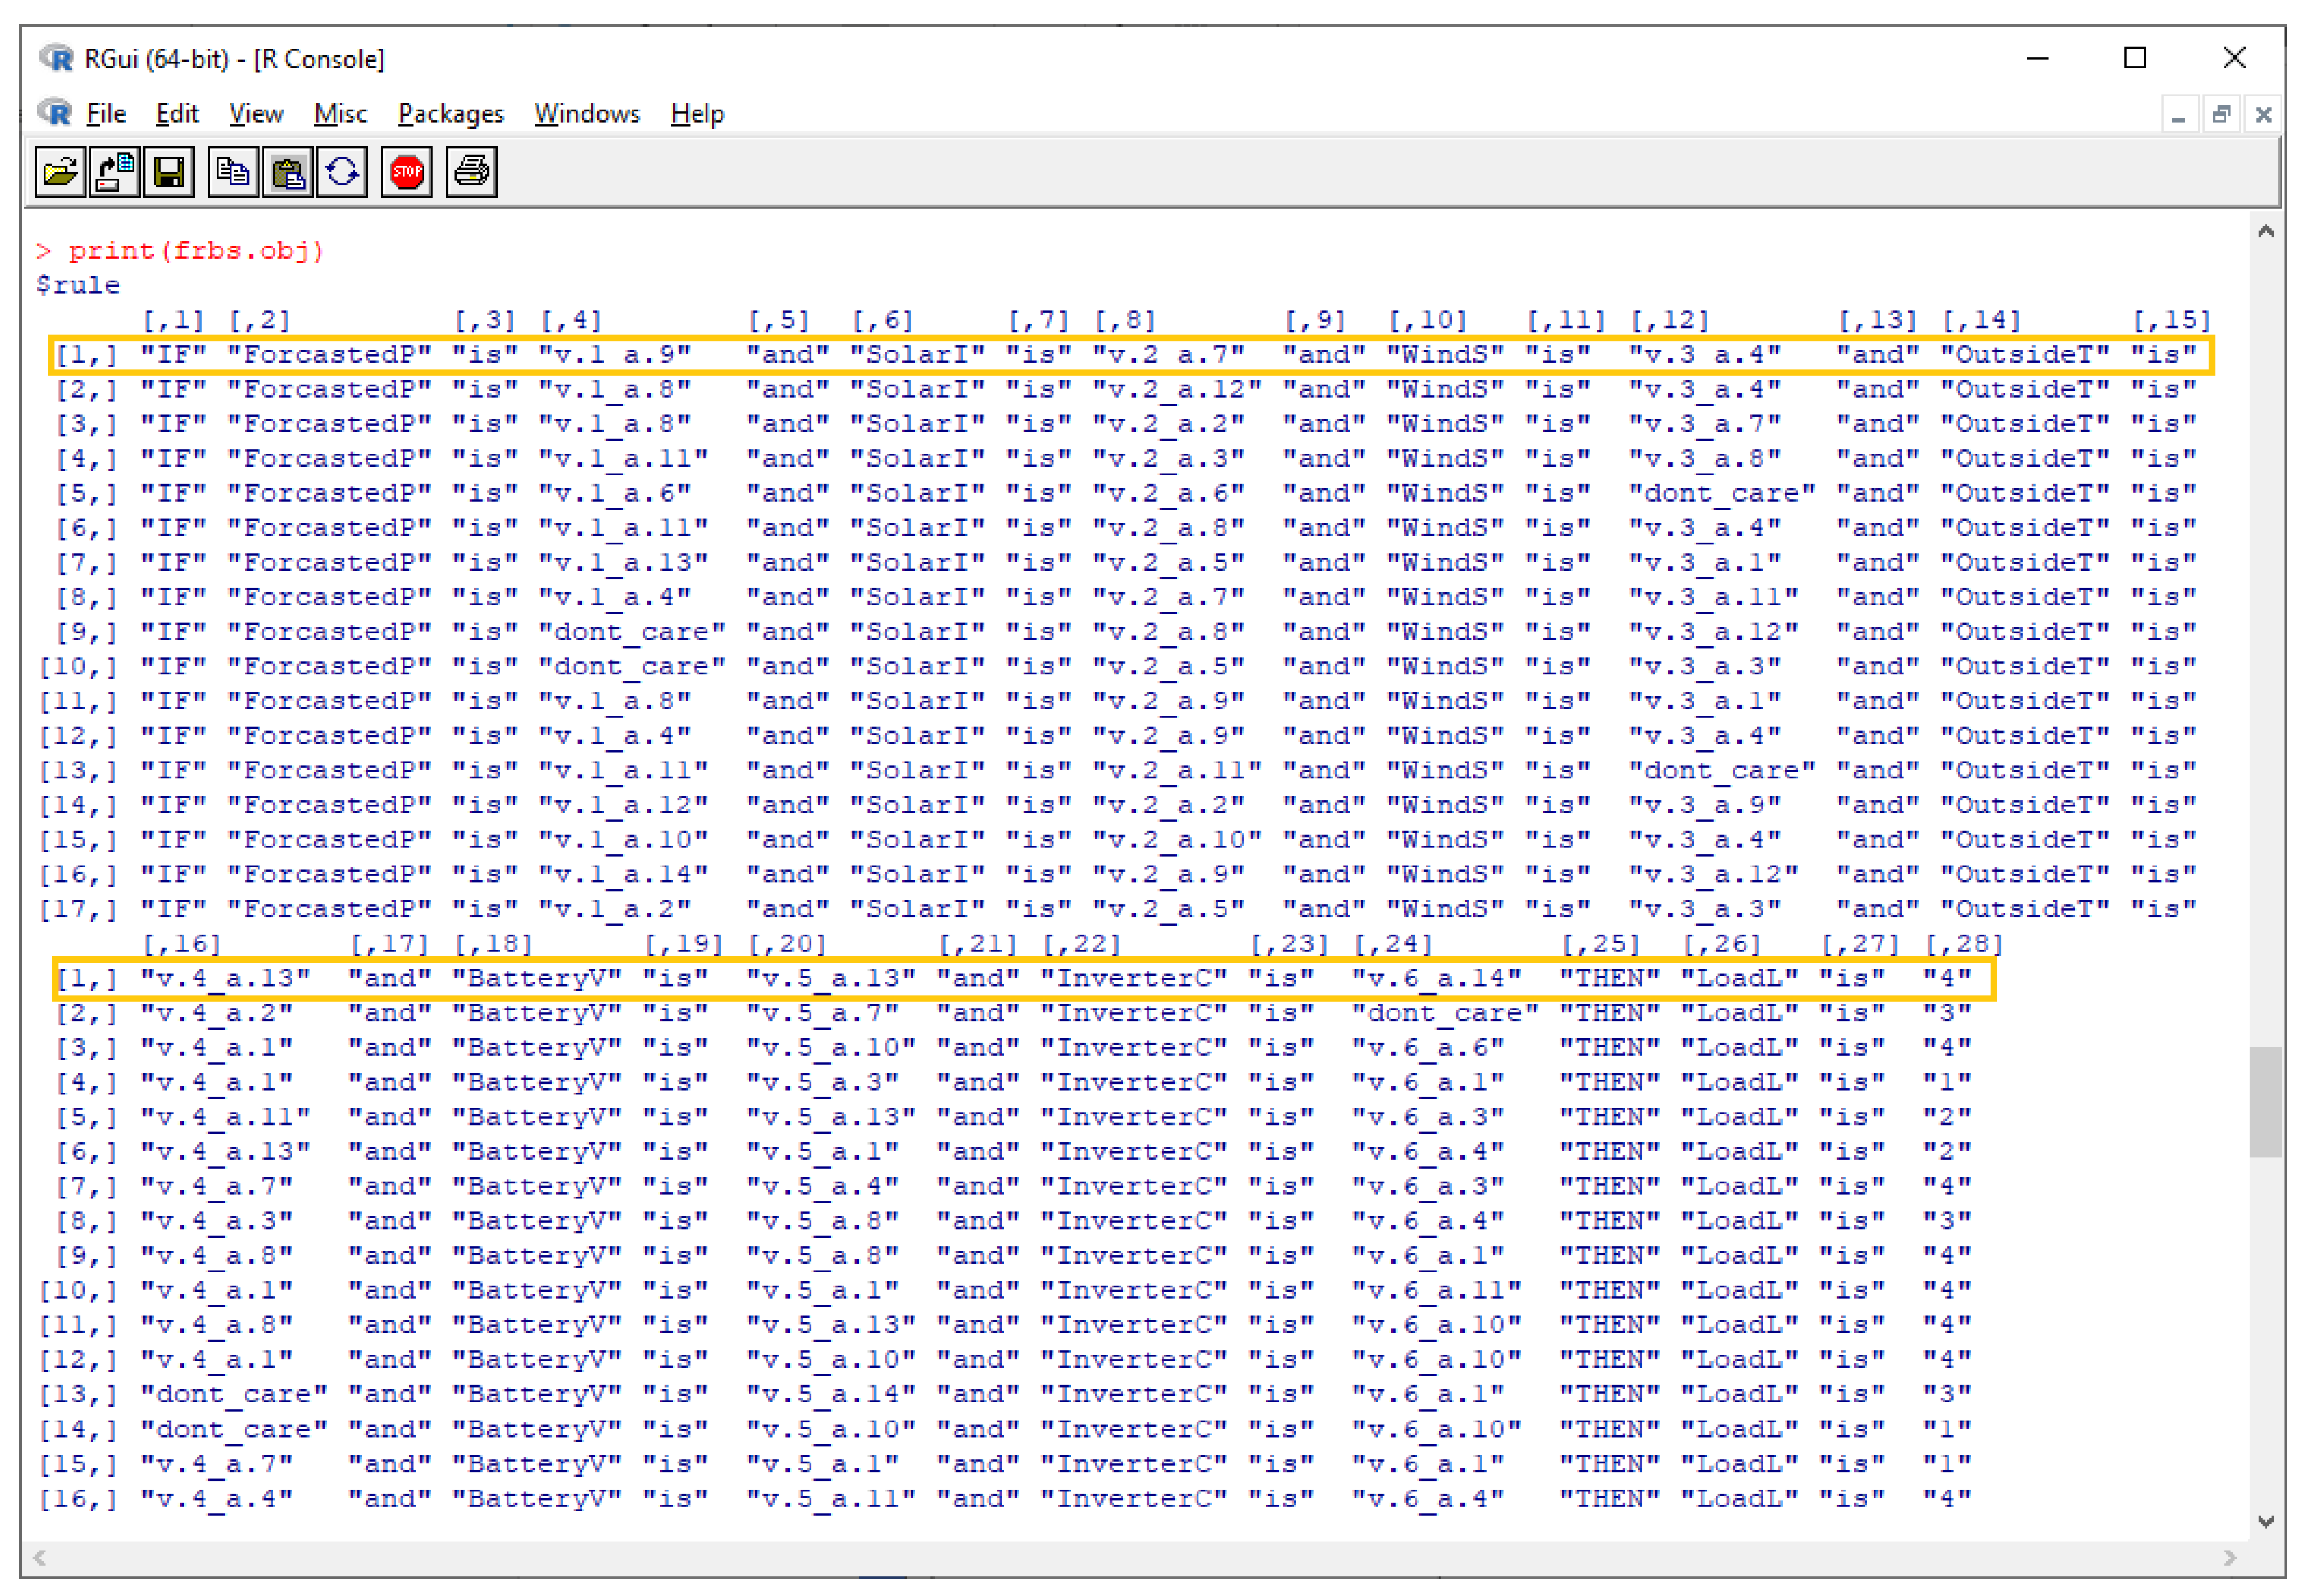The width and height of the screenshot is (2311, 1596).
Task: Click the vertical scrollbar up arrow
Action: point(2266,232)
